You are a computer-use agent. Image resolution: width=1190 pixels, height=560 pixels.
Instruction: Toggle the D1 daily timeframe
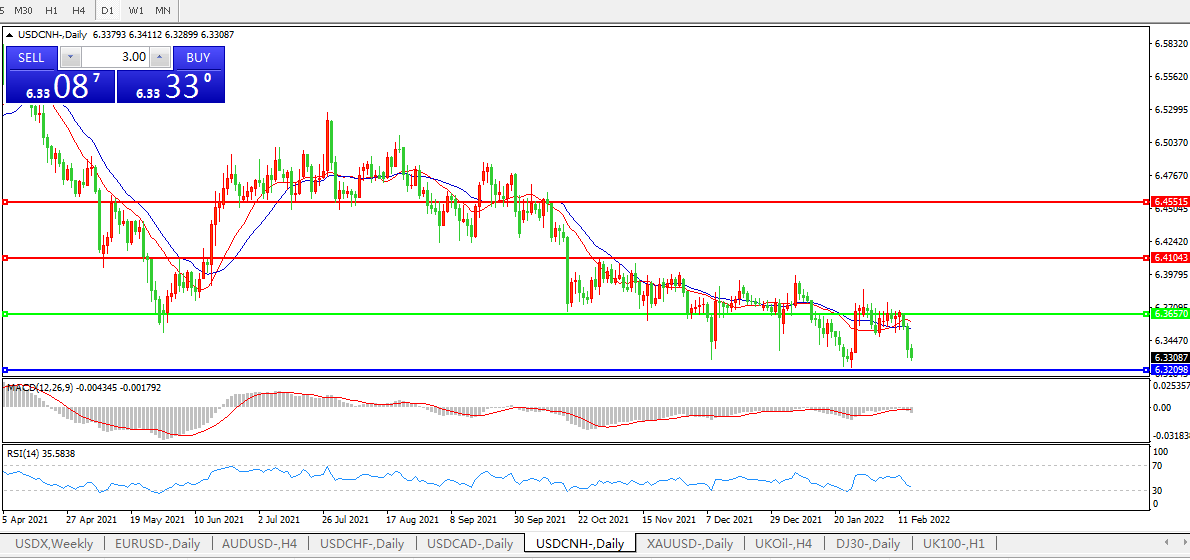coord(108,10)
